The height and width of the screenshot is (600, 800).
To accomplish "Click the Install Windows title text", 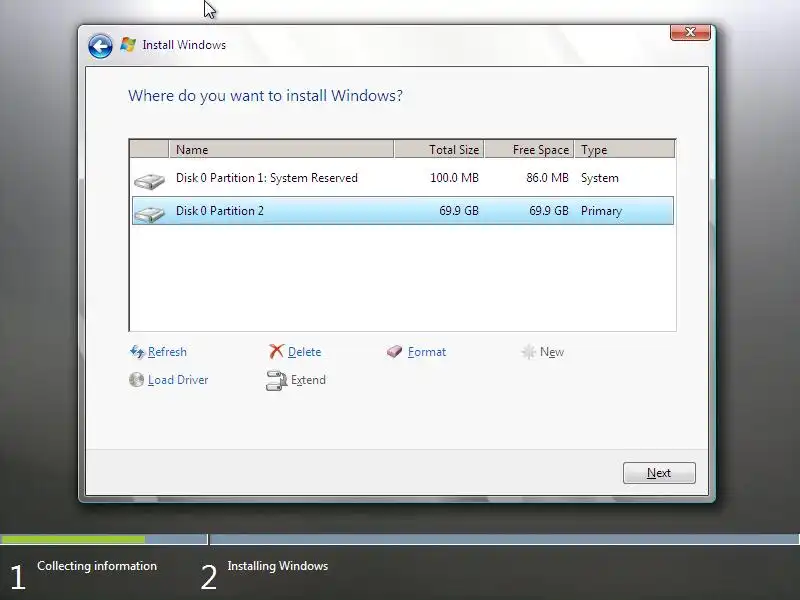I will 184,45.
